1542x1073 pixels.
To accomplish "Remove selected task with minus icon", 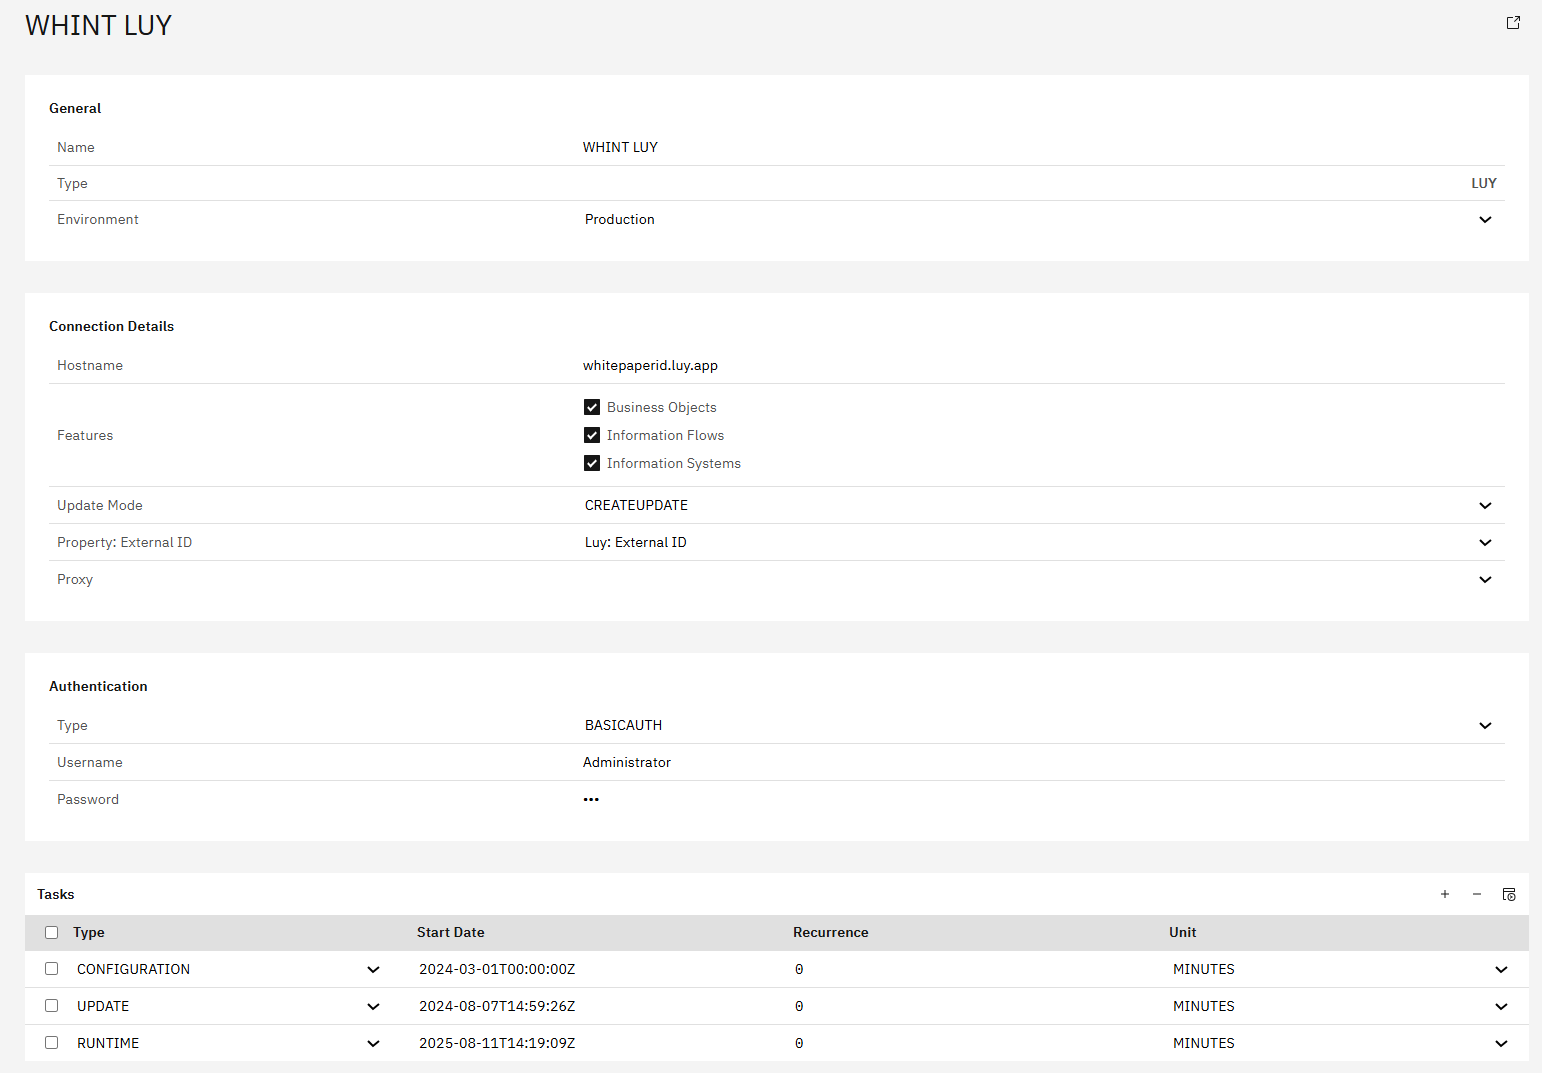I will click(x=1477, y=894).
